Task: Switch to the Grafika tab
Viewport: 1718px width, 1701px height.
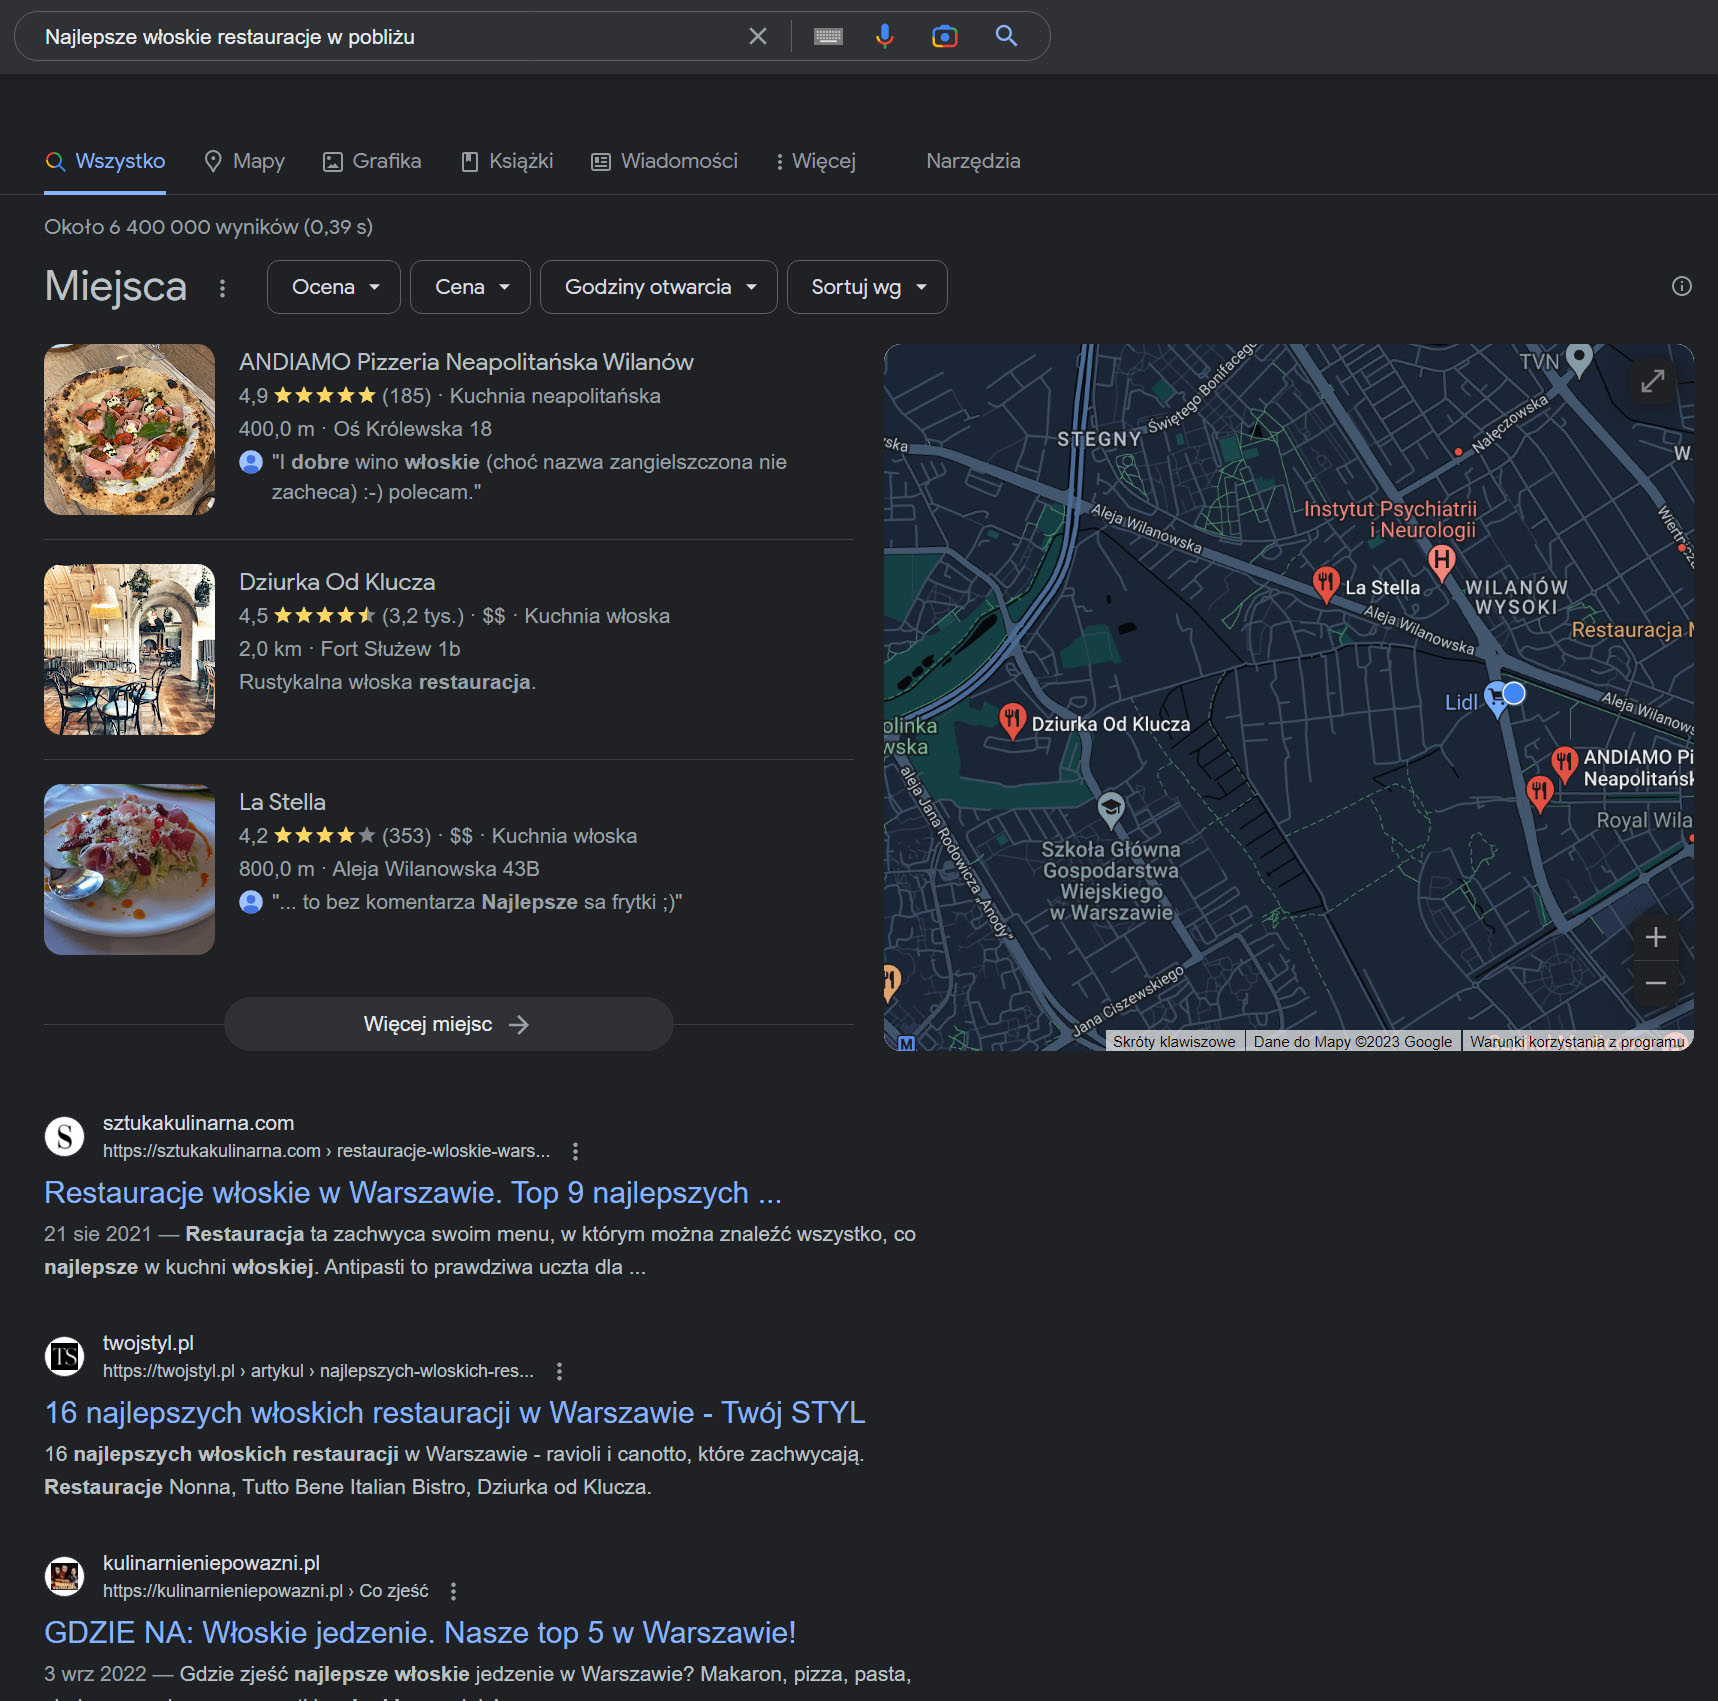Action: coord(372,161)
